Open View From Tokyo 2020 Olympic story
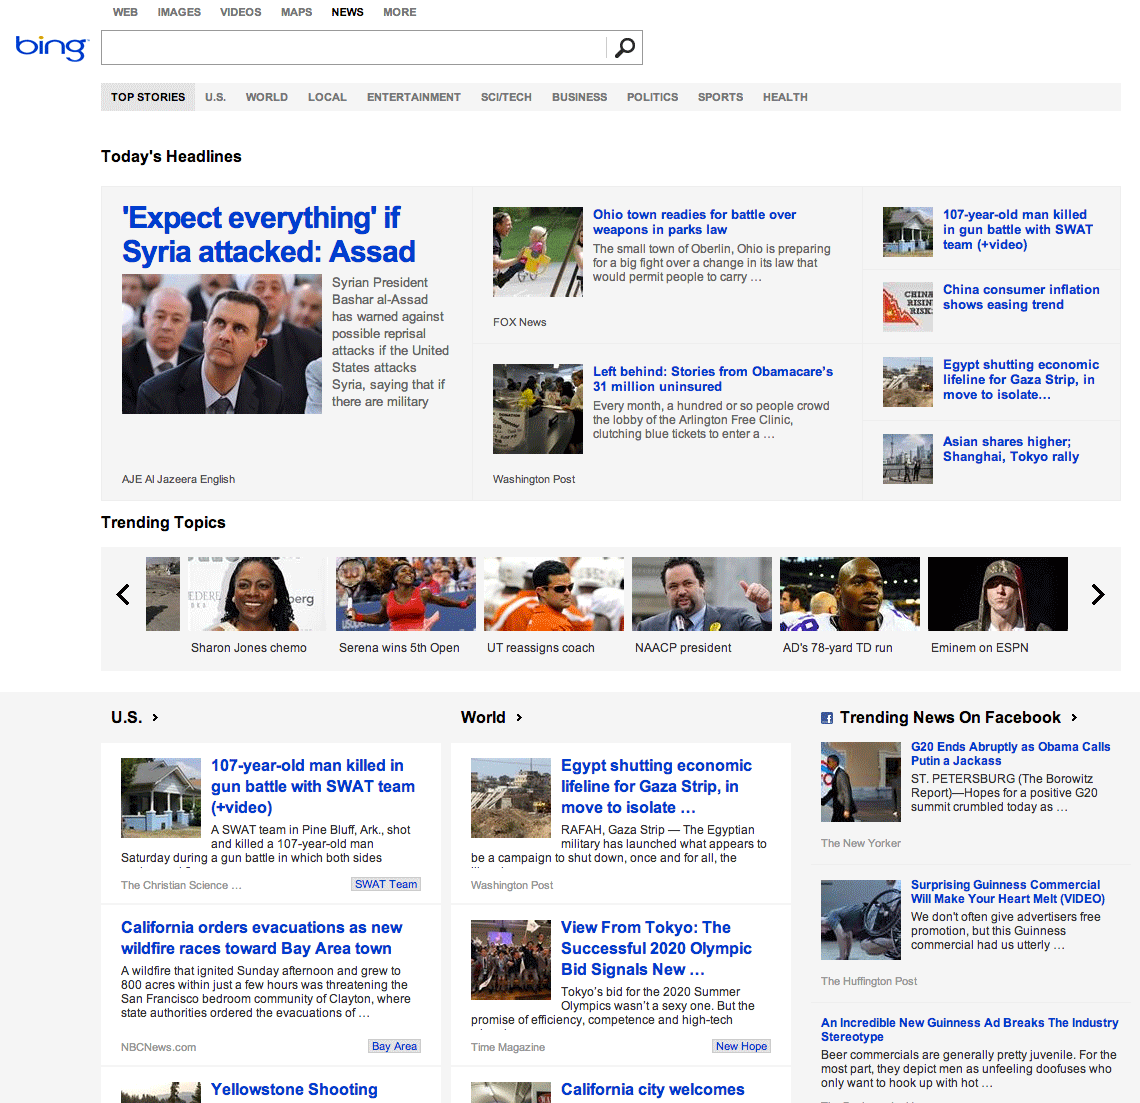Image resolution: width=1140 pixels, height=1103 pixels. pyautogui.click(x=657, y=948)
